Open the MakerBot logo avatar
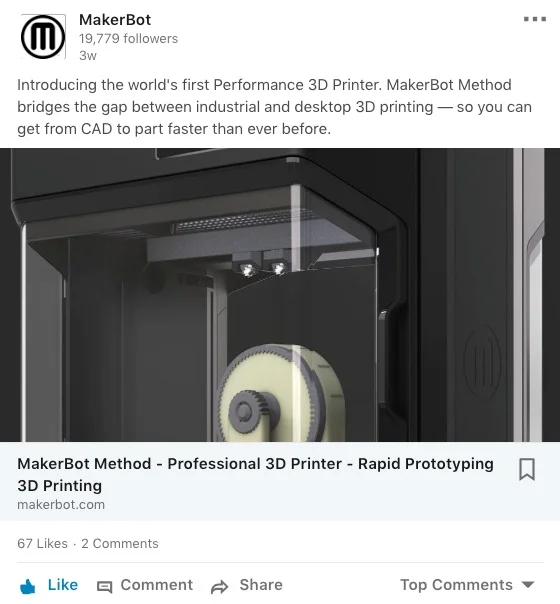 tap(43, 37)
